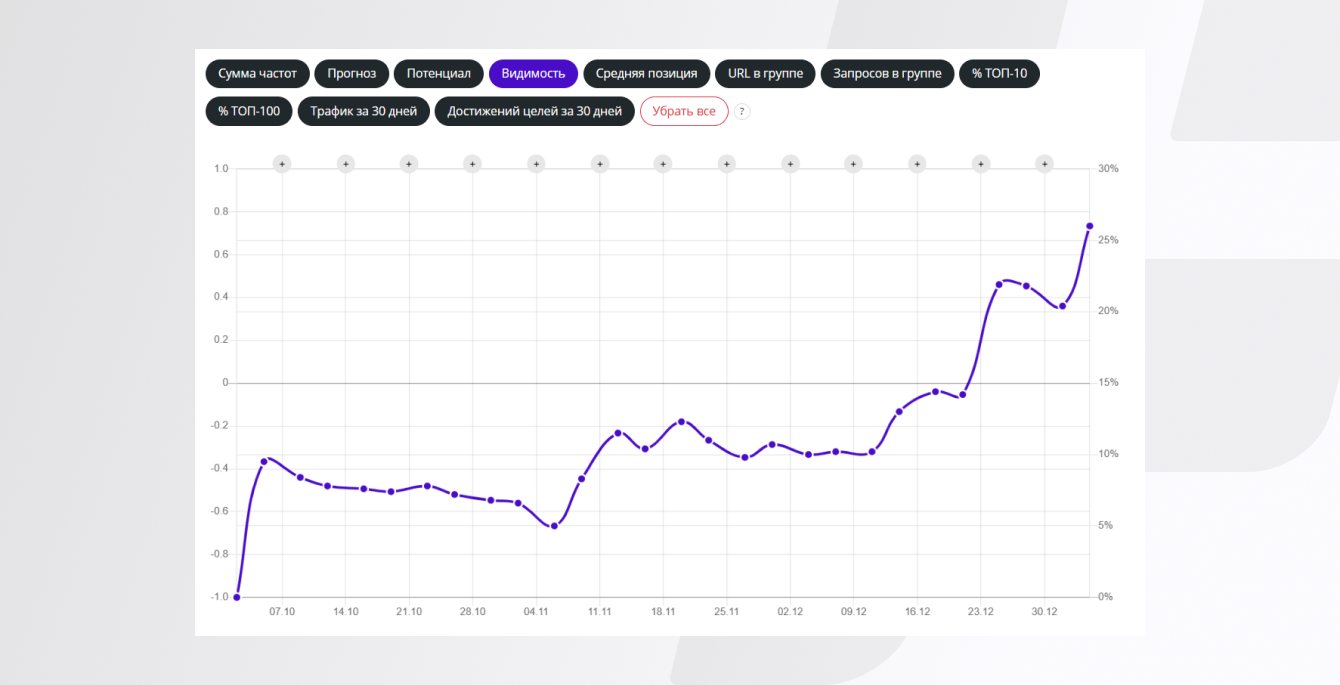Enable the Трафик за 30 дней metric
This screenshot has width=1340, height=685.
click(x=363, y=111)
